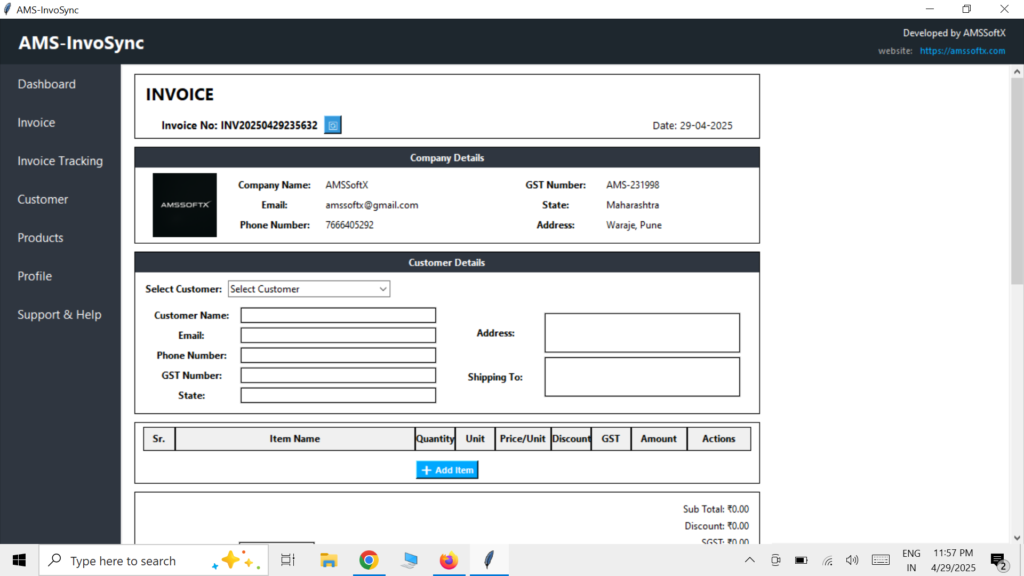Select Customer in the sidebar
This screenshot has width=1024, height=576.
(x=42, y=199)
